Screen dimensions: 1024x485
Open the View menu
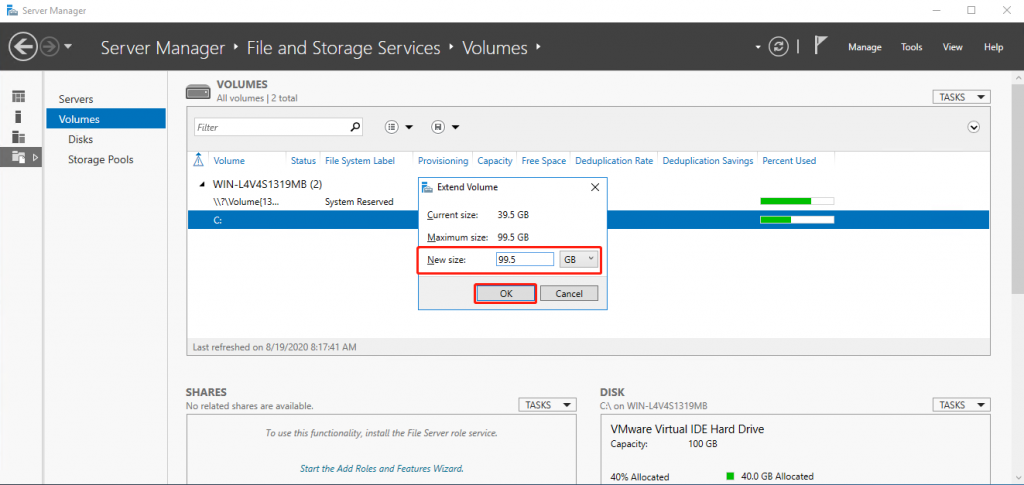[953, 47]
